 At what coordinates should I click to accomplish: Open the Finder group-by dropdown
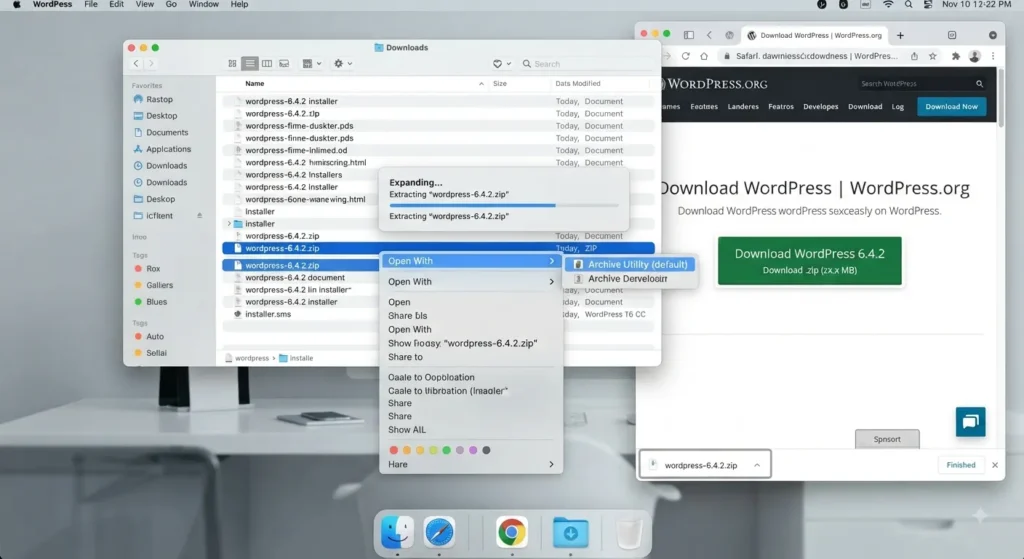click(312, 63)
